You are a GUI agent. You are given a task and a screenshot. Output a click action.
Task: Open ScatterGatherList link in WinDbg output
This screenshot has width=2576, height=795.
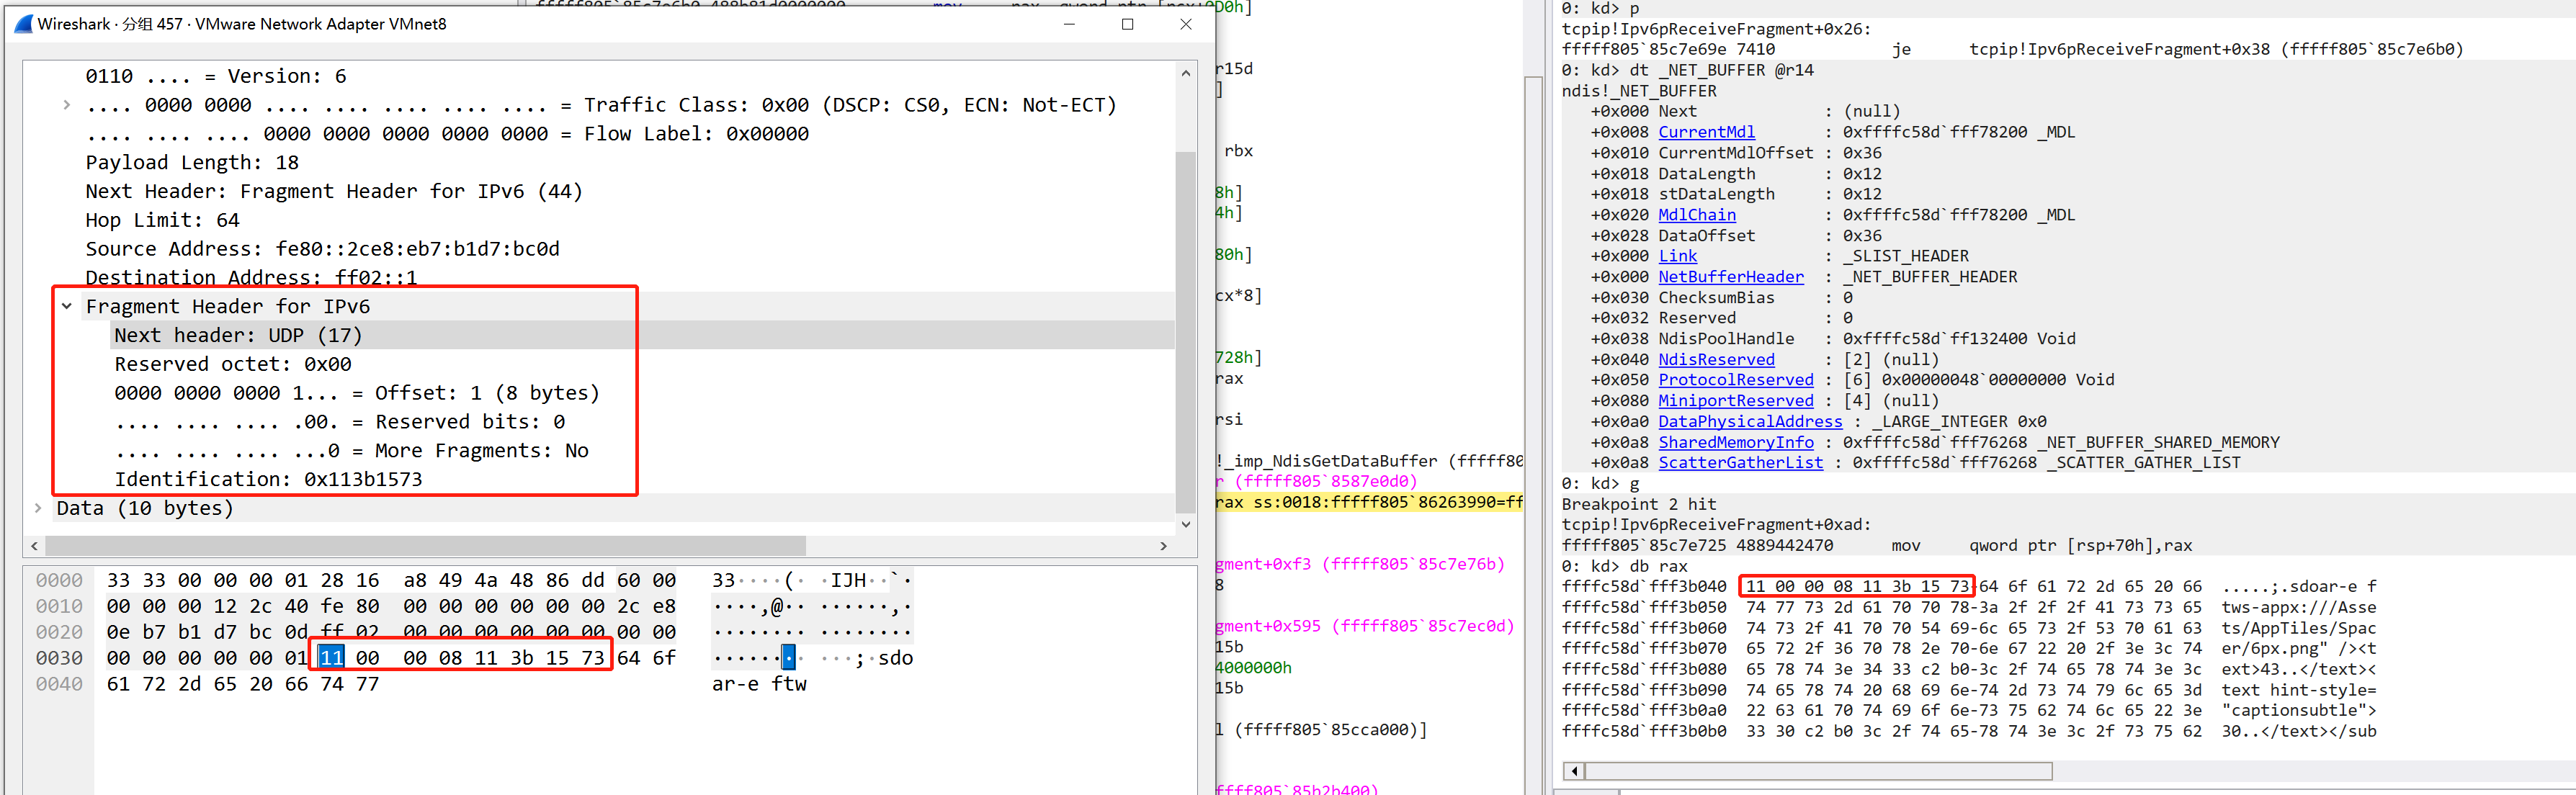point(1740,463)
